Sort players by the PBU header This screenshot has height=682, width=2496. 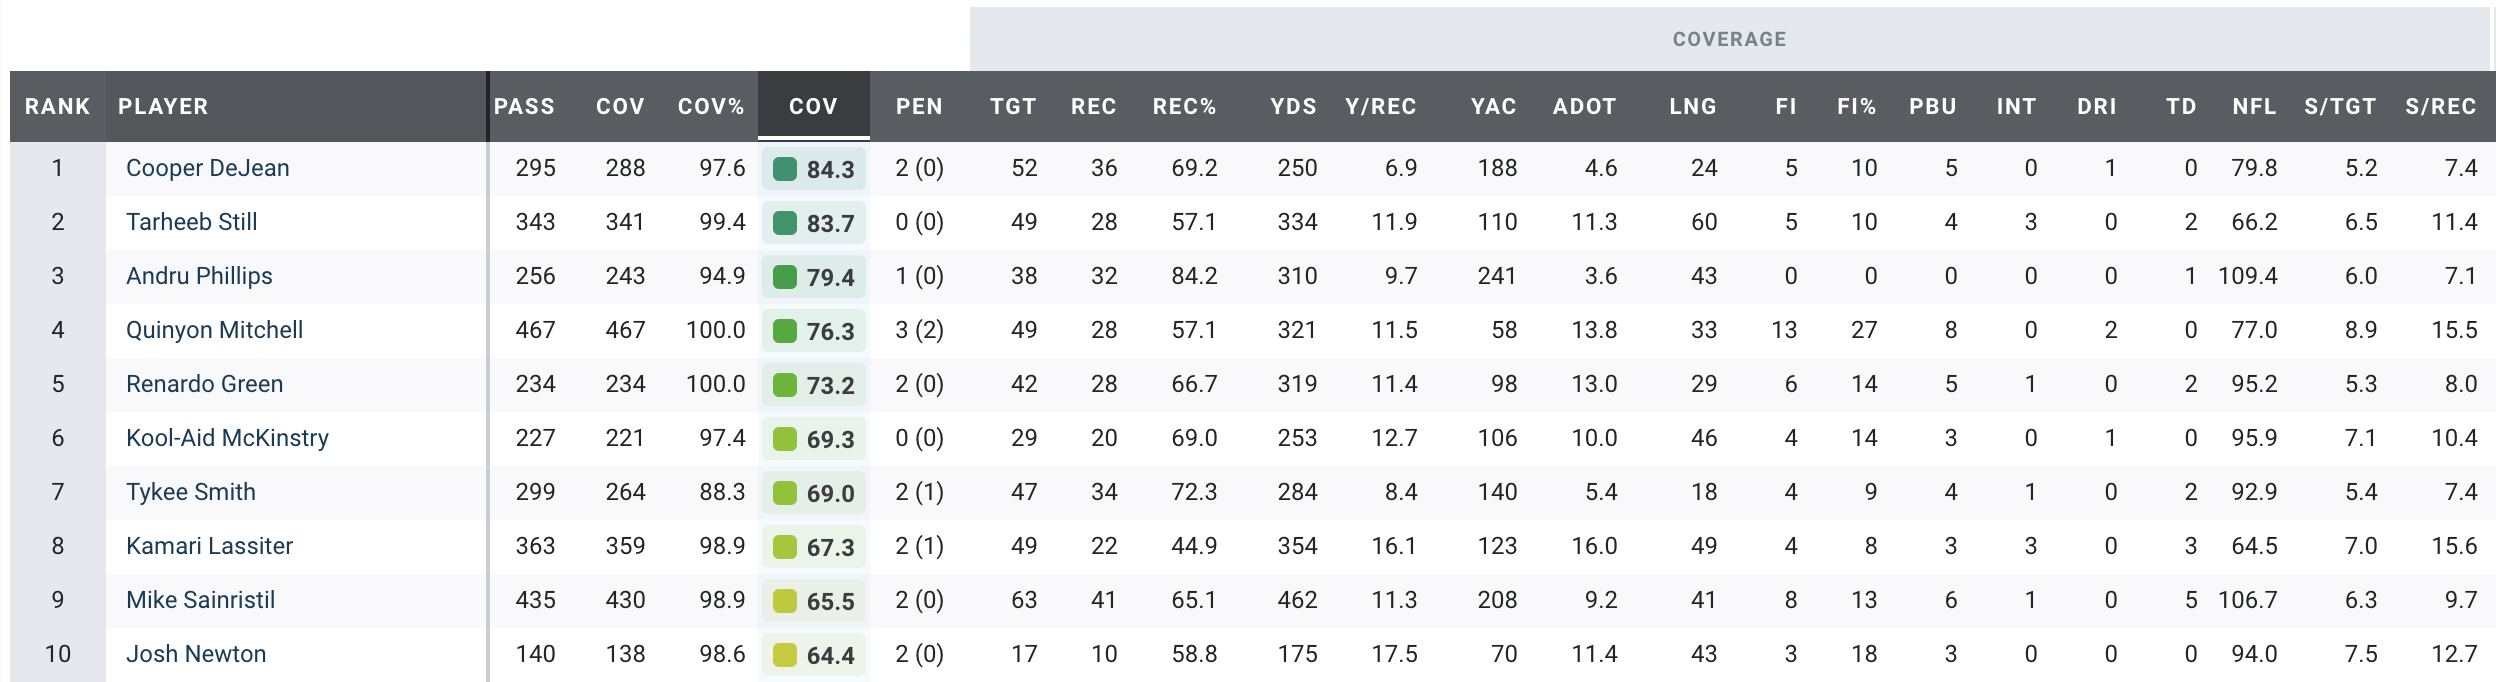(x=1932, y=106)
